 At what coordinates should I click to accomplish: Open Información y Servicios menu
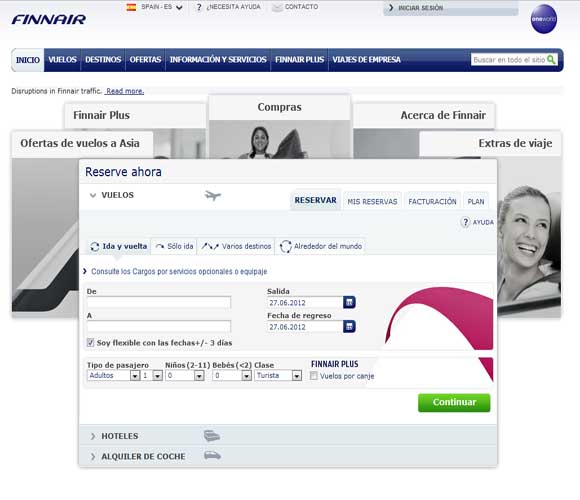218,60
